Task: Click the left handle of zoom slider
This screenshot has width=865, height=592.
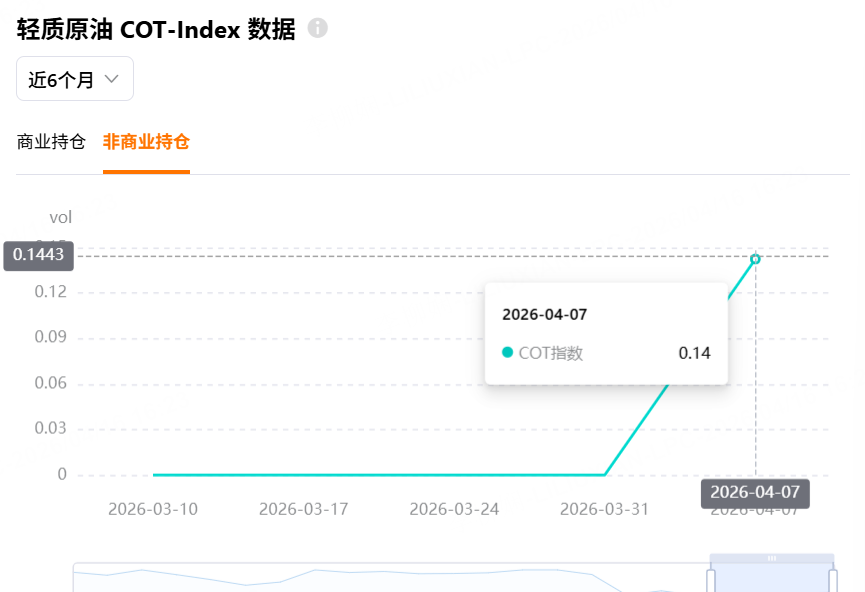Action: pyautogui.click(x=711, y=580)
